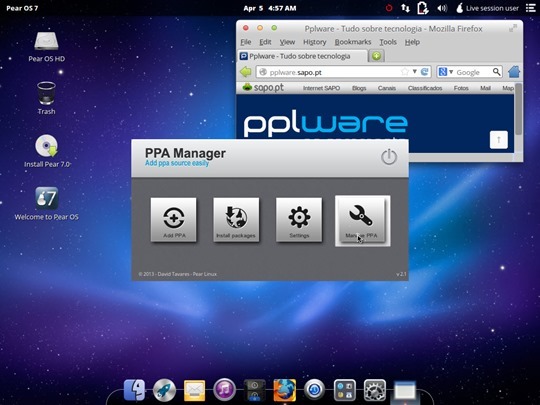
Task: Open Install packages in PPA Manager
Action: click(236, 219)
